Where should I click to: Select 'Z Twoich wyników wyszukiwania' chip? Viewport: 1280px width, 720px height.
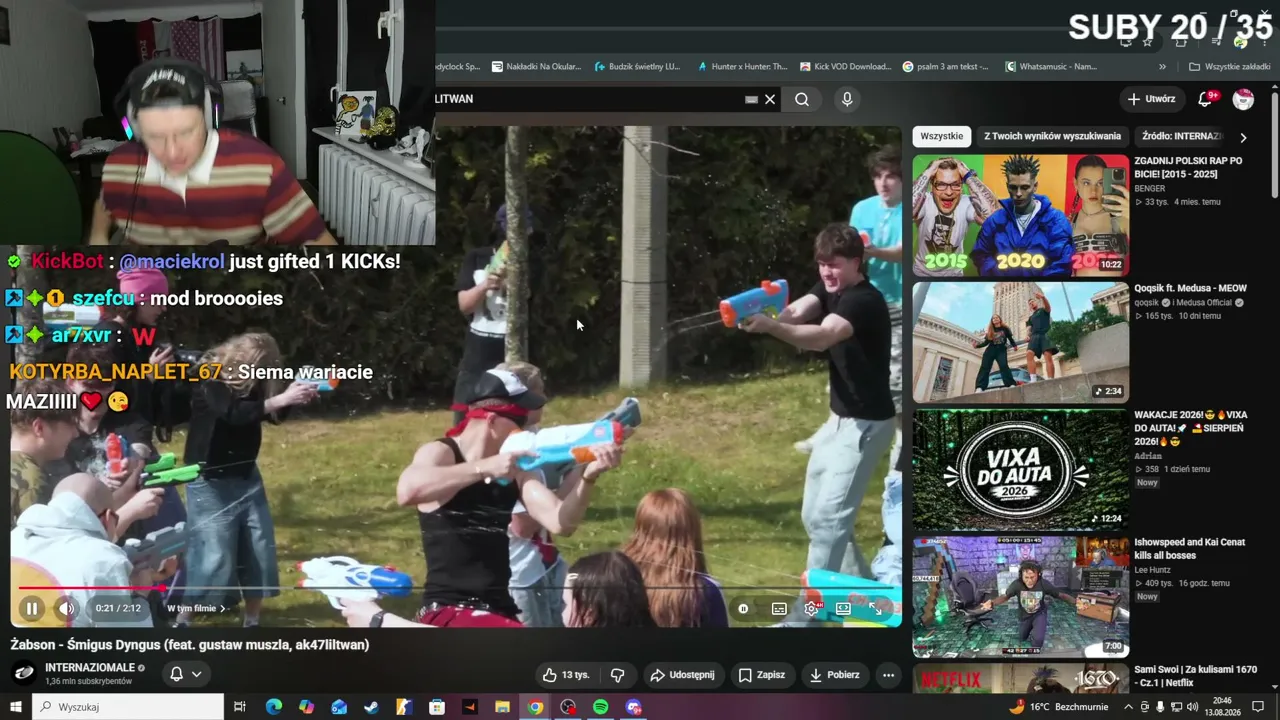1052,136
